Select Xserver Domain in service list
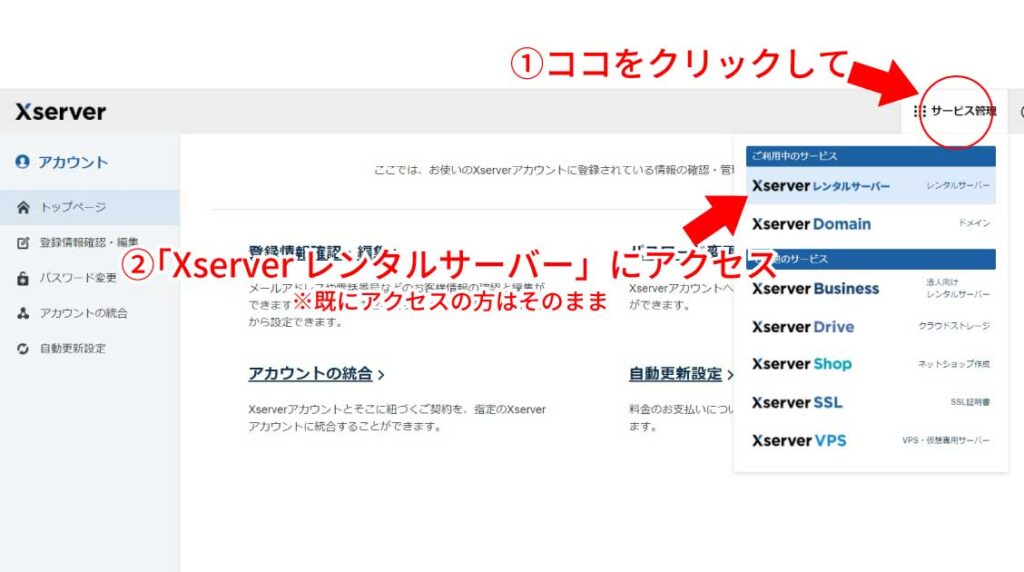 [x=871, y=224]
